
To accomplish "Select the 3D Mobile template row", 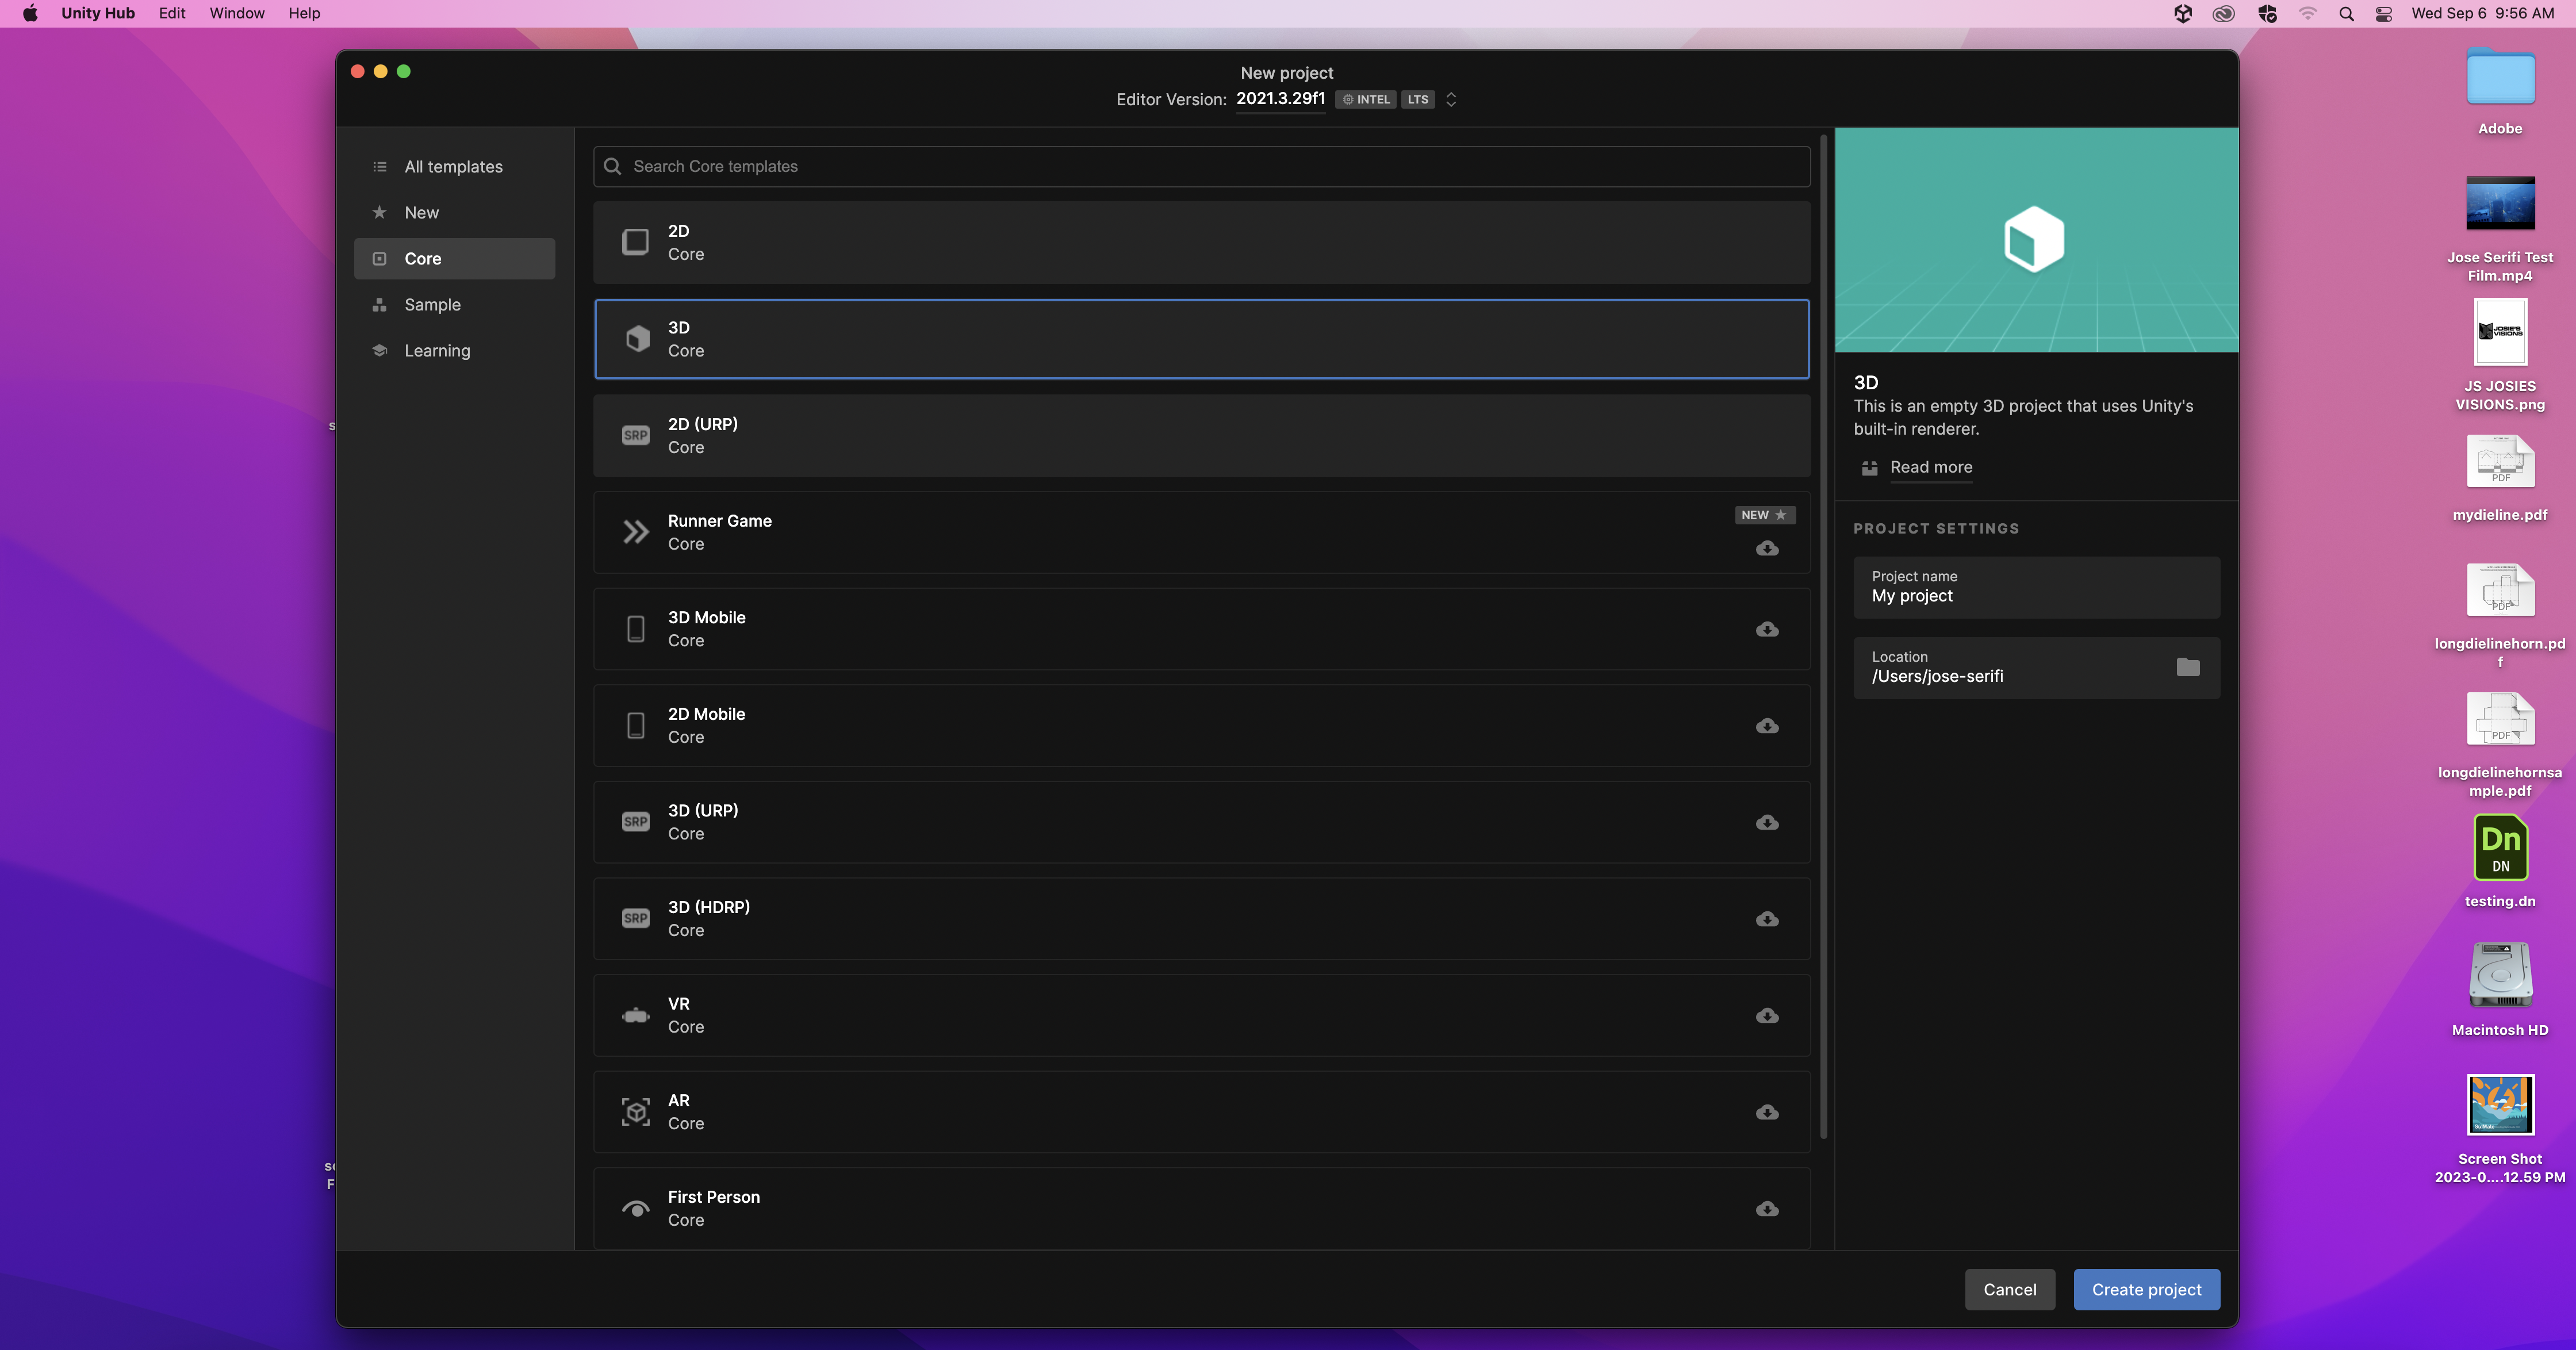I will [x=1201, y=629].
